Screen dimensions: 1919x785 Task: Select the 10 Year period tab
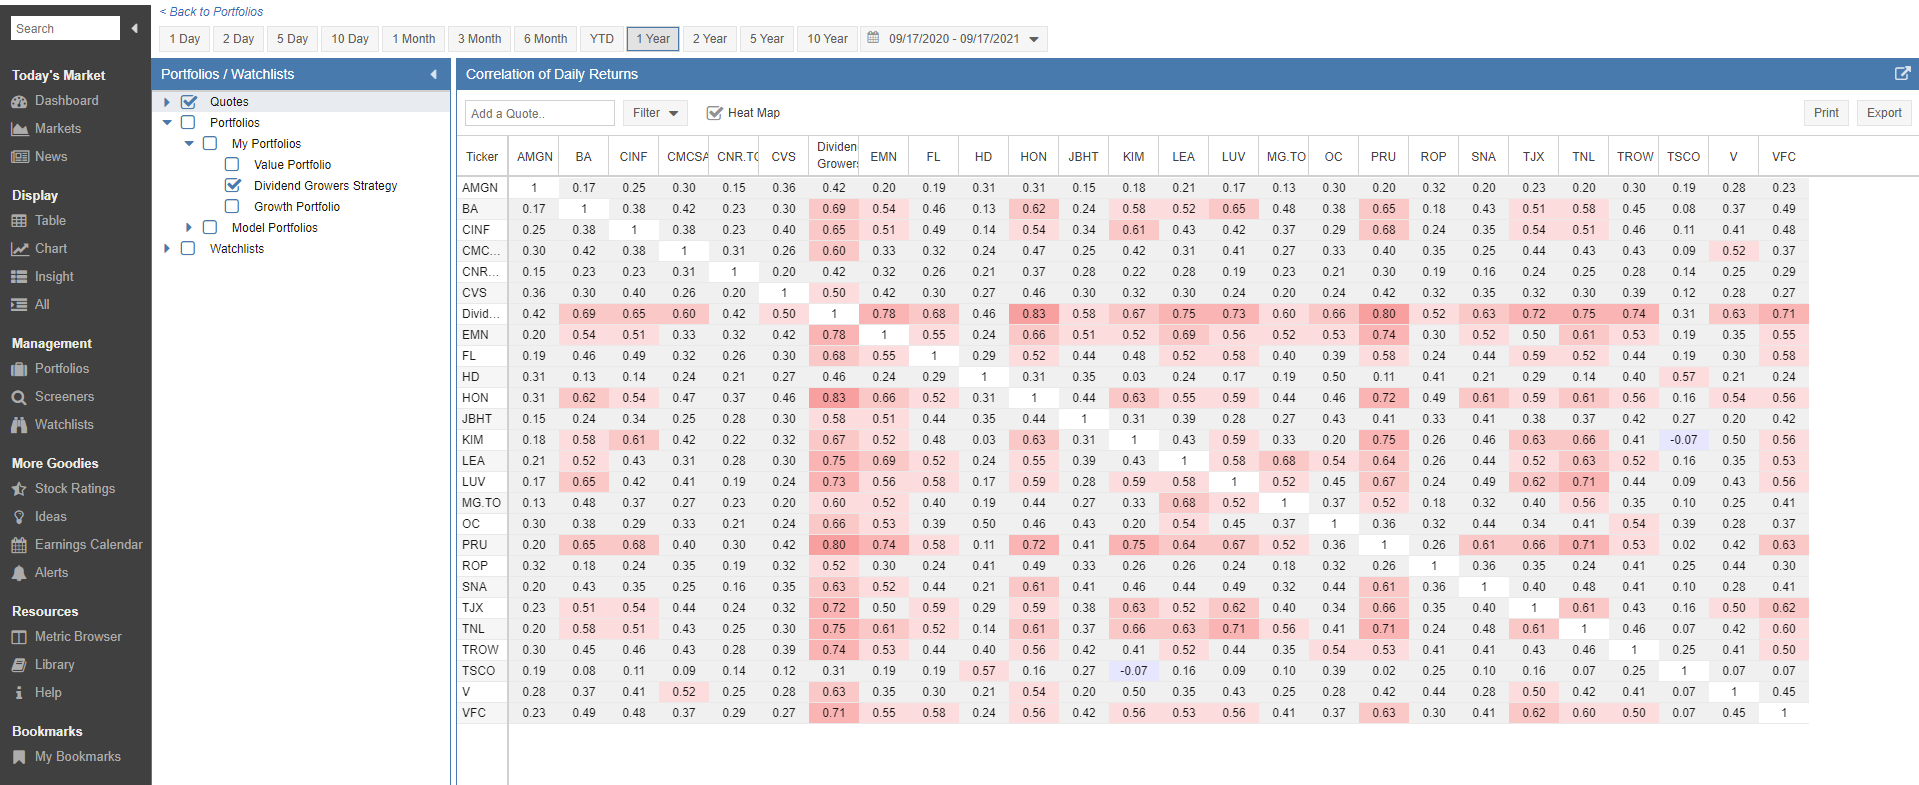[x=827, y=39]
